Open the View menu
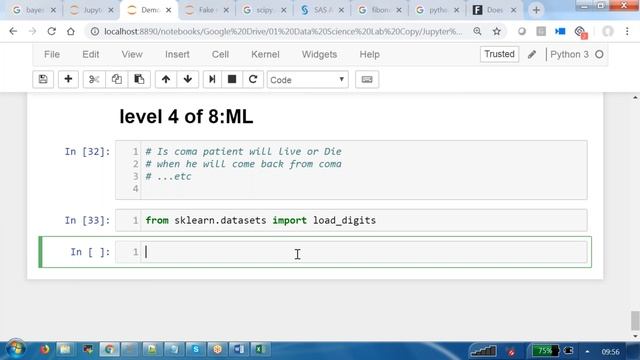 point(132,54)
